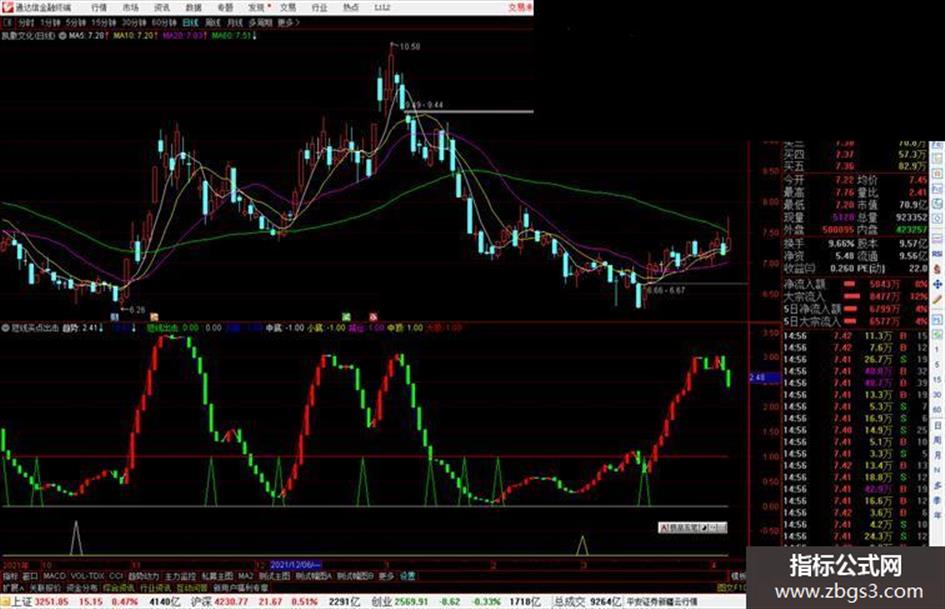Select the CCI indicator tab
Viewport: 945px width, 609px height.
click(116, 576)
